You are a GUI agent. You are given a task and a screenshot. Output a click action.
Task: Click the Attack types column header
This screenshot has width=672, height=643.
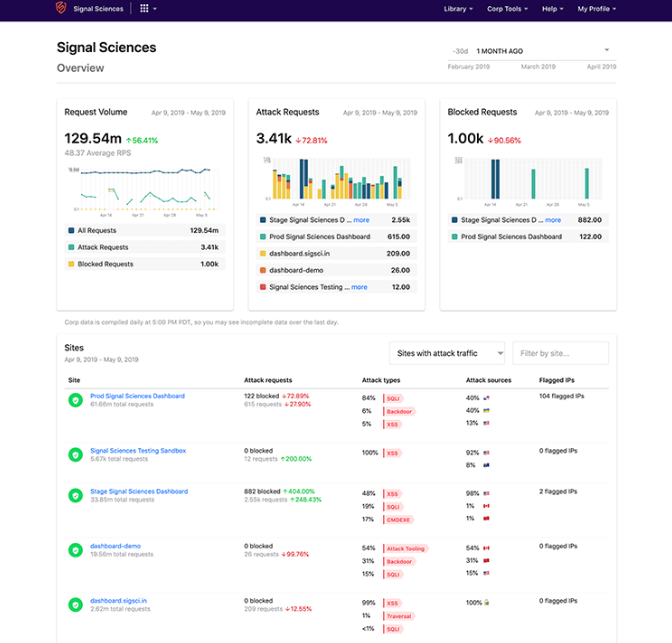pos(381,380)
